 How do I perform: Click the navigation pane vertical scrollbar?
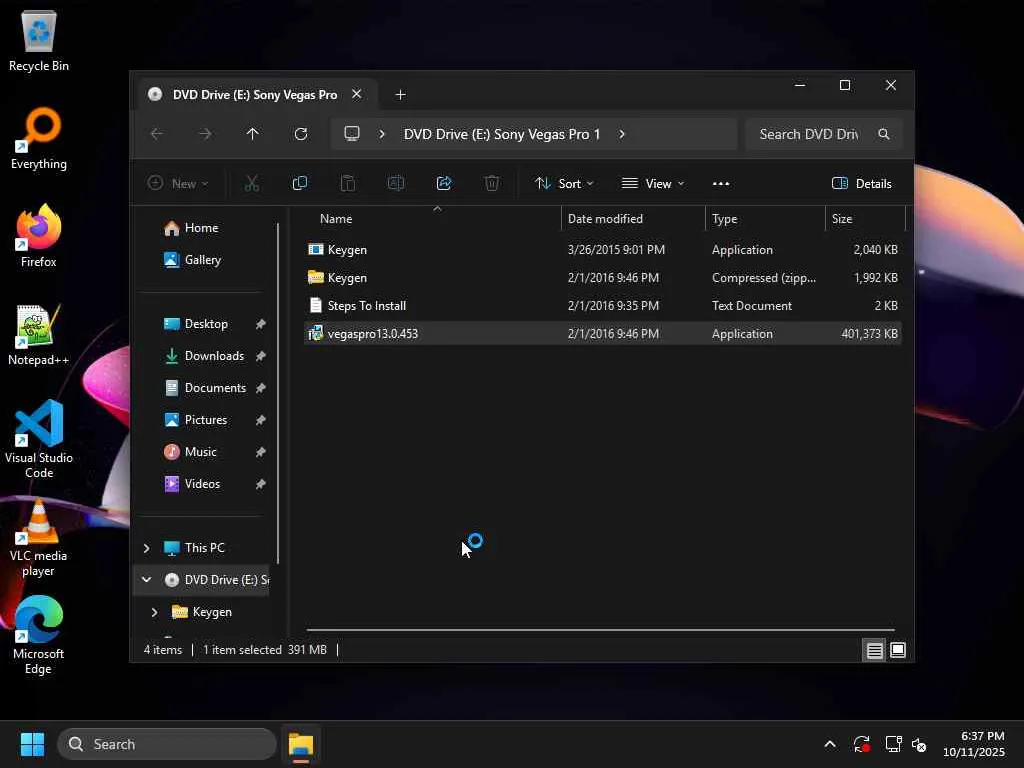[x=278, y=393]
